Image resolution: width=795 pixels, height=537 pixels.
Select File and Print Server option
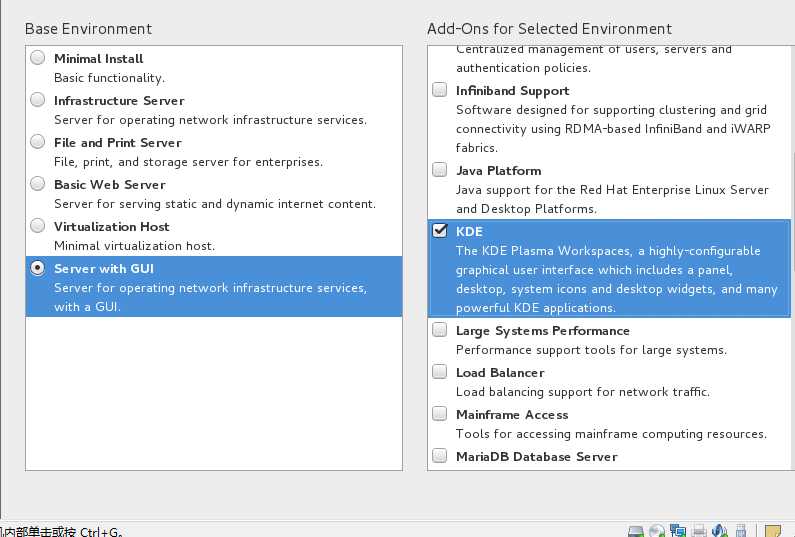(38, 142)
